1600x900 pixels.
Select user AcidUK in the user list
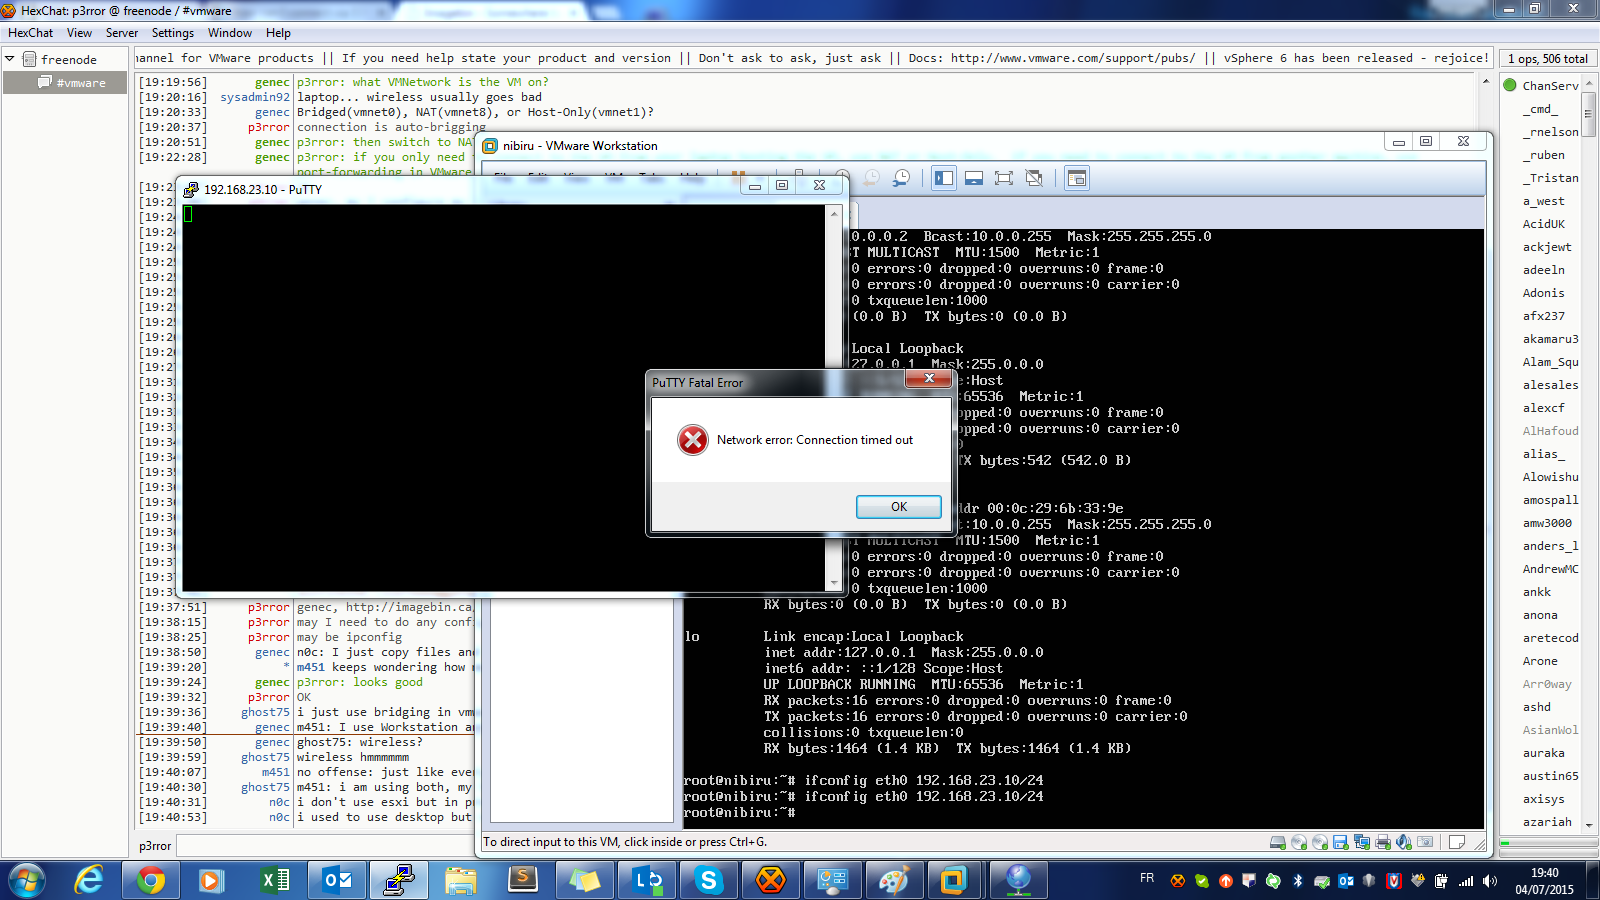[1544, 224]
